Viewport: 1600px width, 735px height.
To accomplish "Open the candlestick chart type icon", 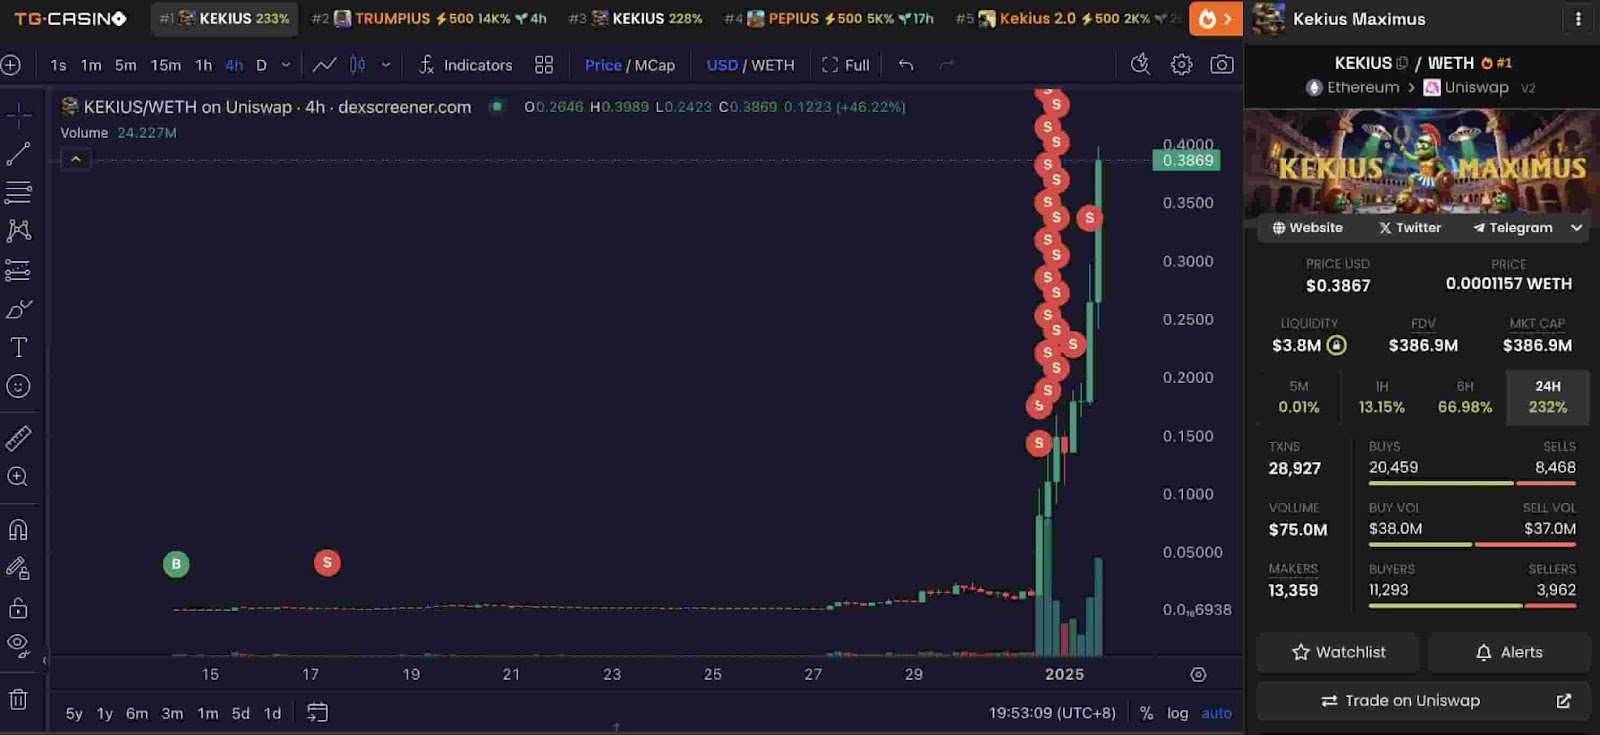I will click(x=357, y=65).
